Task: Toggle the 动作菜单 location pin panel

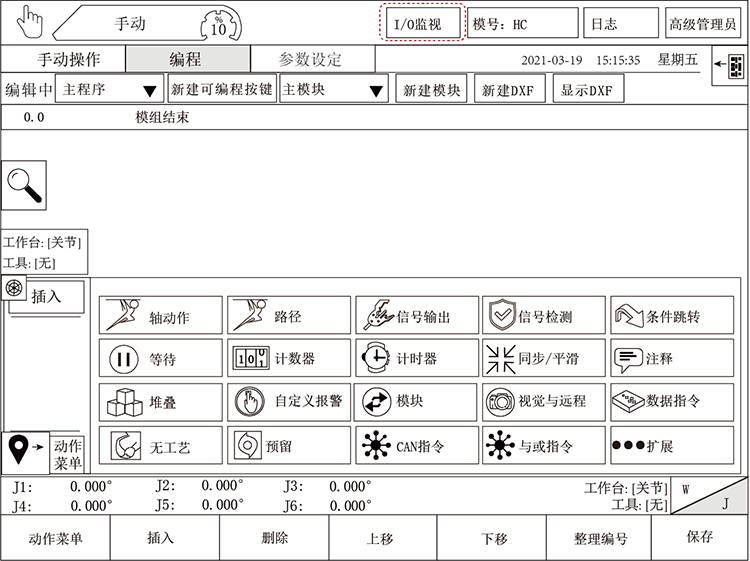Action: point(44,453)
